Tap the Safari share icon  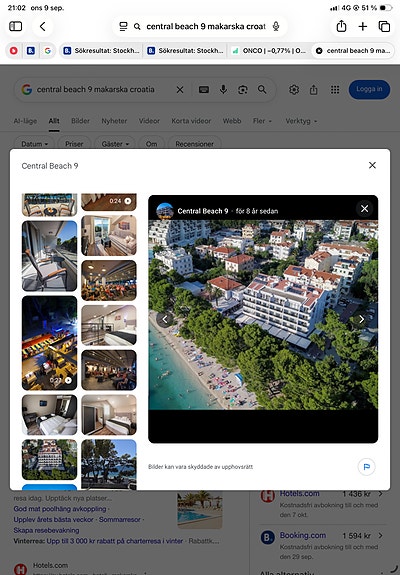pos(341,26)
